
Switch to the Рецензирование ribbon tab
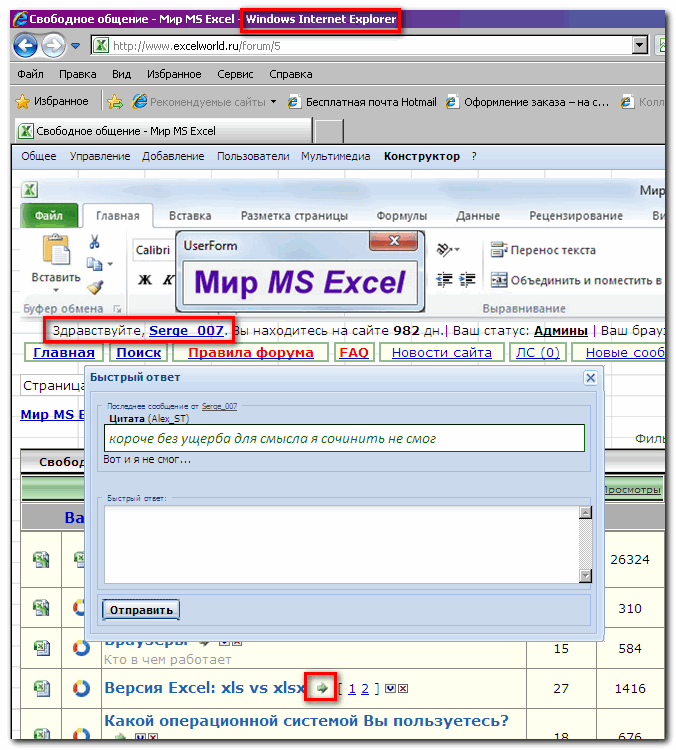pos(576,216)
